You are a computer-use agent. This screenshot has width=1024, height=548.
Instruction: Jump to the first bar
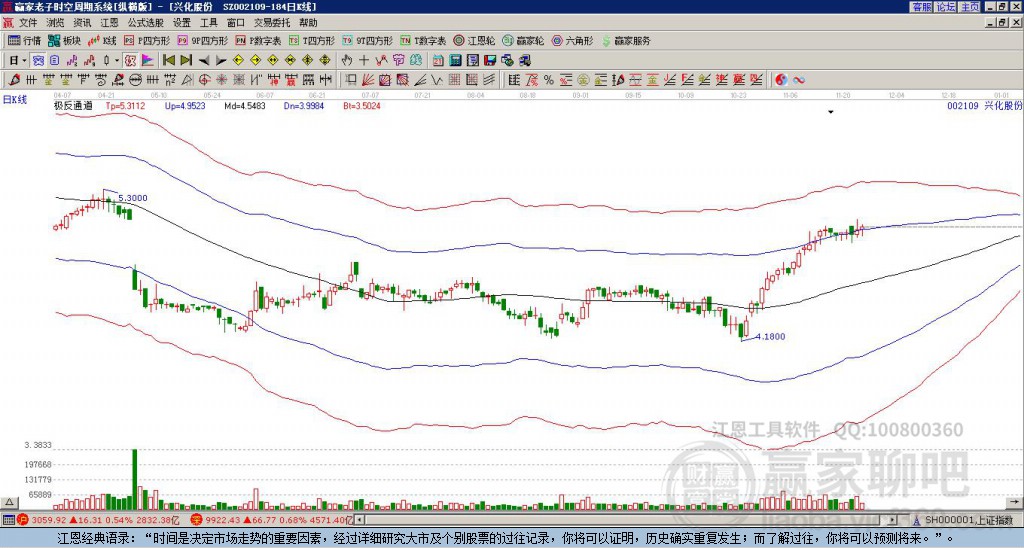click(x=168, y=61)
